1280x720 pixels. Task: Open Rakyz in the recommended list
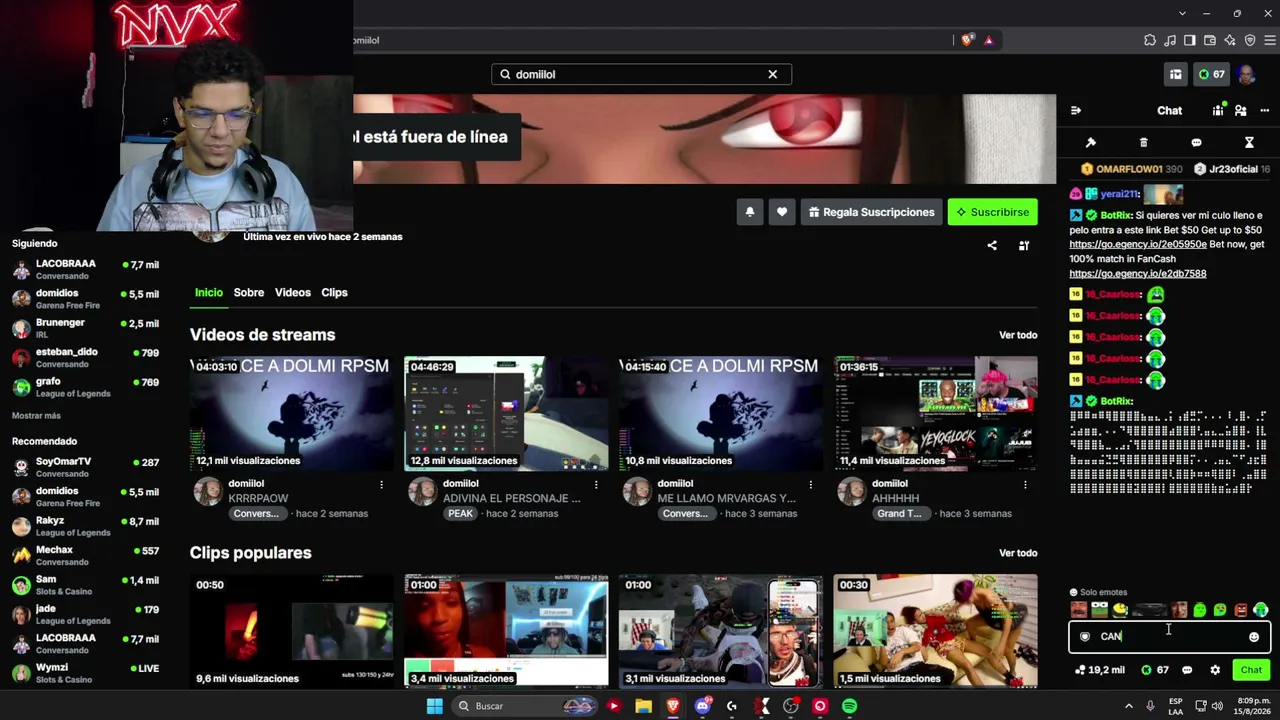[x=85, y=526]
